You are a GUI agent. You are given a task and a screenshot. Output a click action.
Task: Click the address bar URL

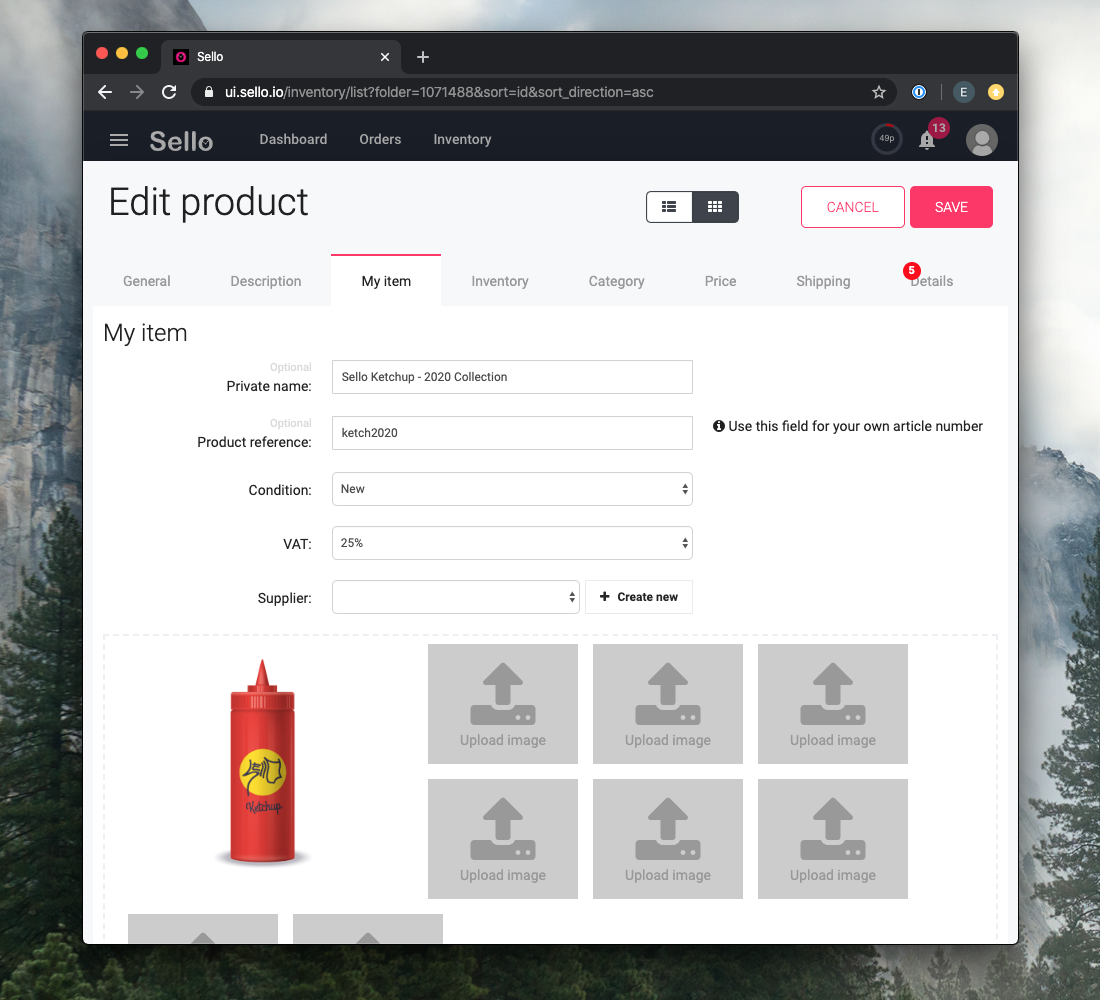pos(439,92)
